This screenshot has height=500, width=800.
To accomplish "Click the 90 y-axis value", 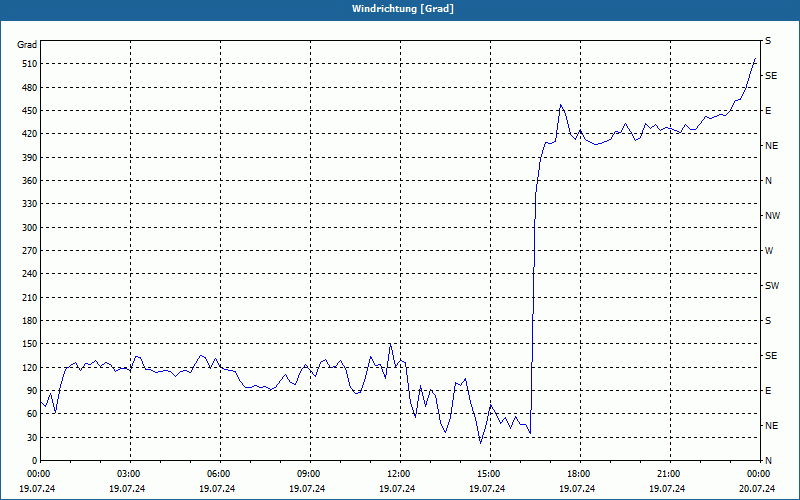I will [32, 391].
